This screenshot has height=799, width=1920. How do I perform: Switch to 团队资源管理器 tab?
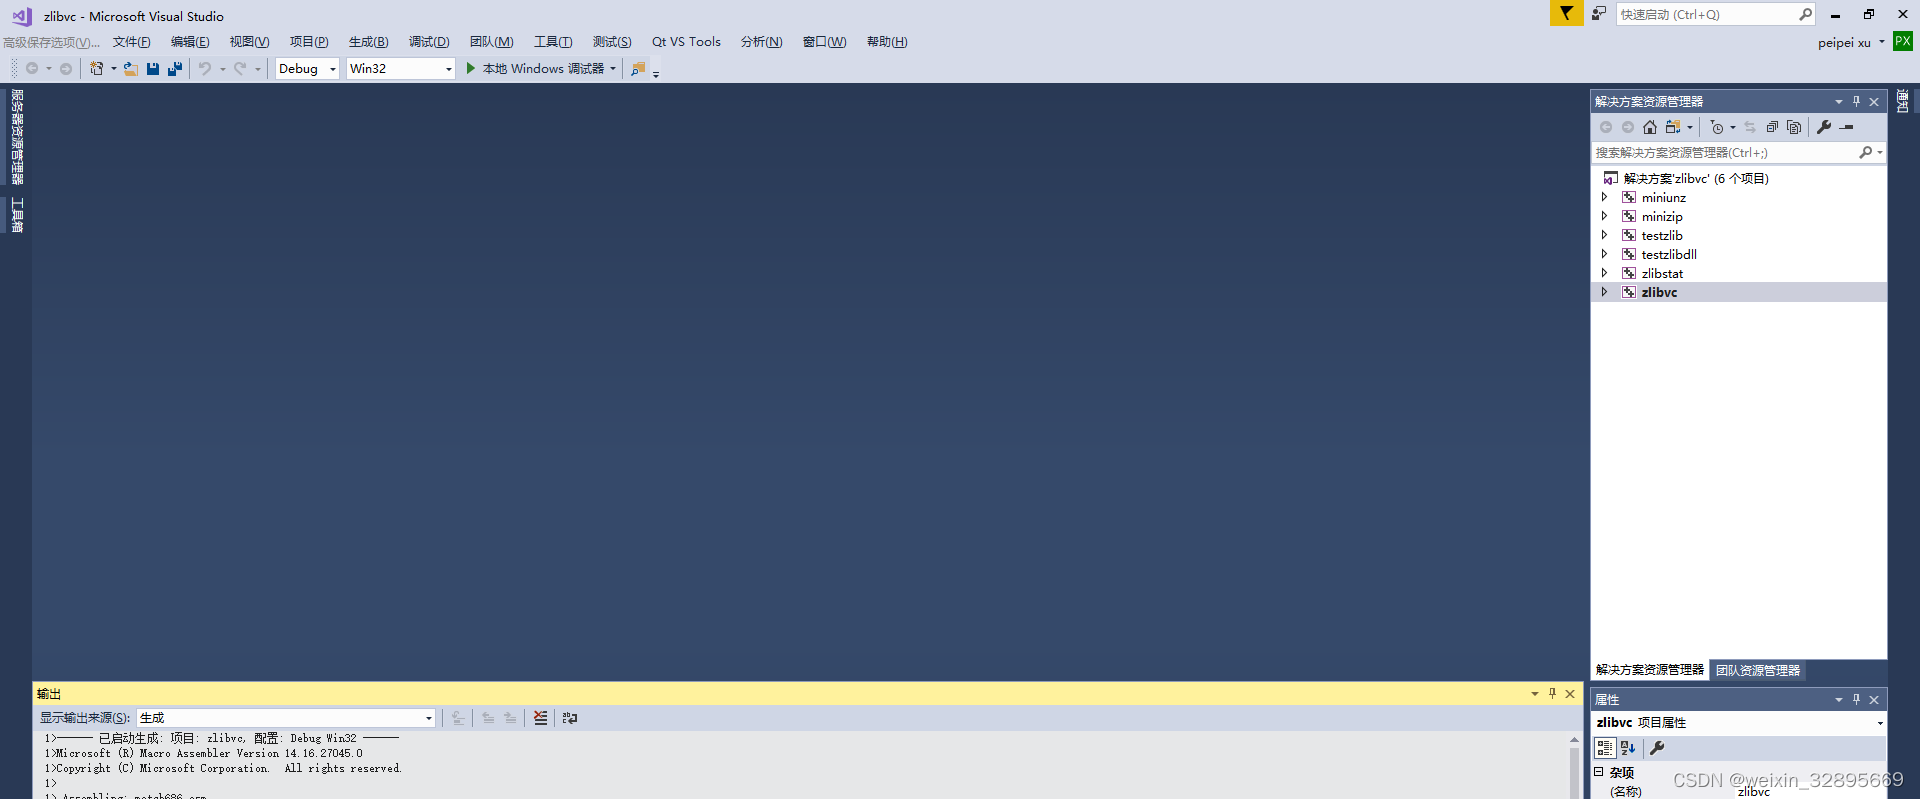point(1758,671)
